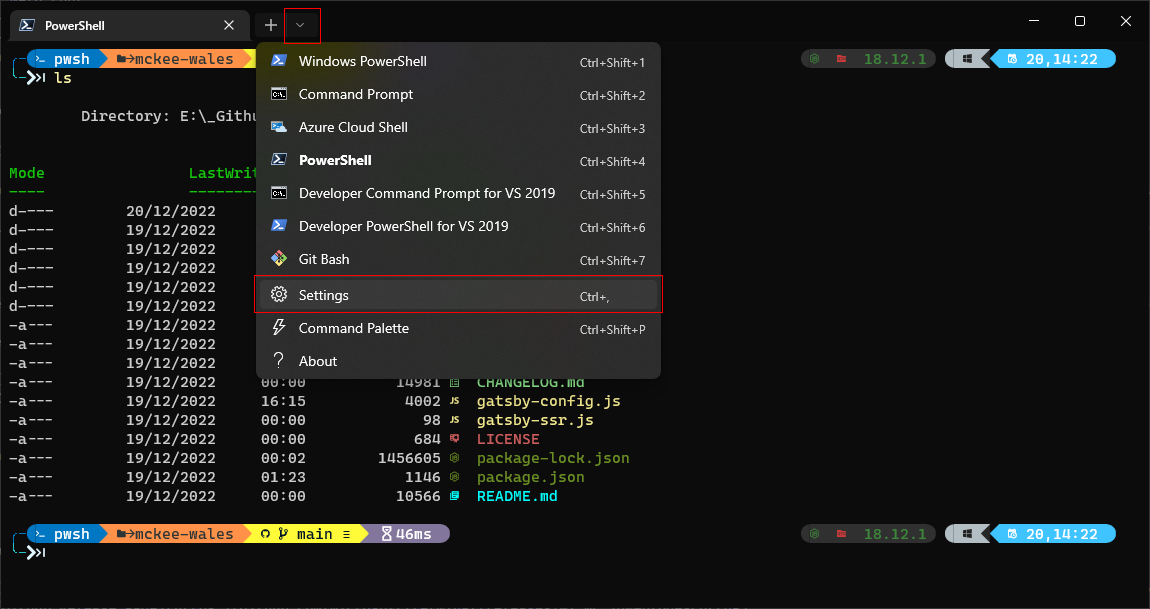The height and width of the screenshot is (609, 1150).
Task: Click the gatsby-config.js file name
Action: [549, 401]
